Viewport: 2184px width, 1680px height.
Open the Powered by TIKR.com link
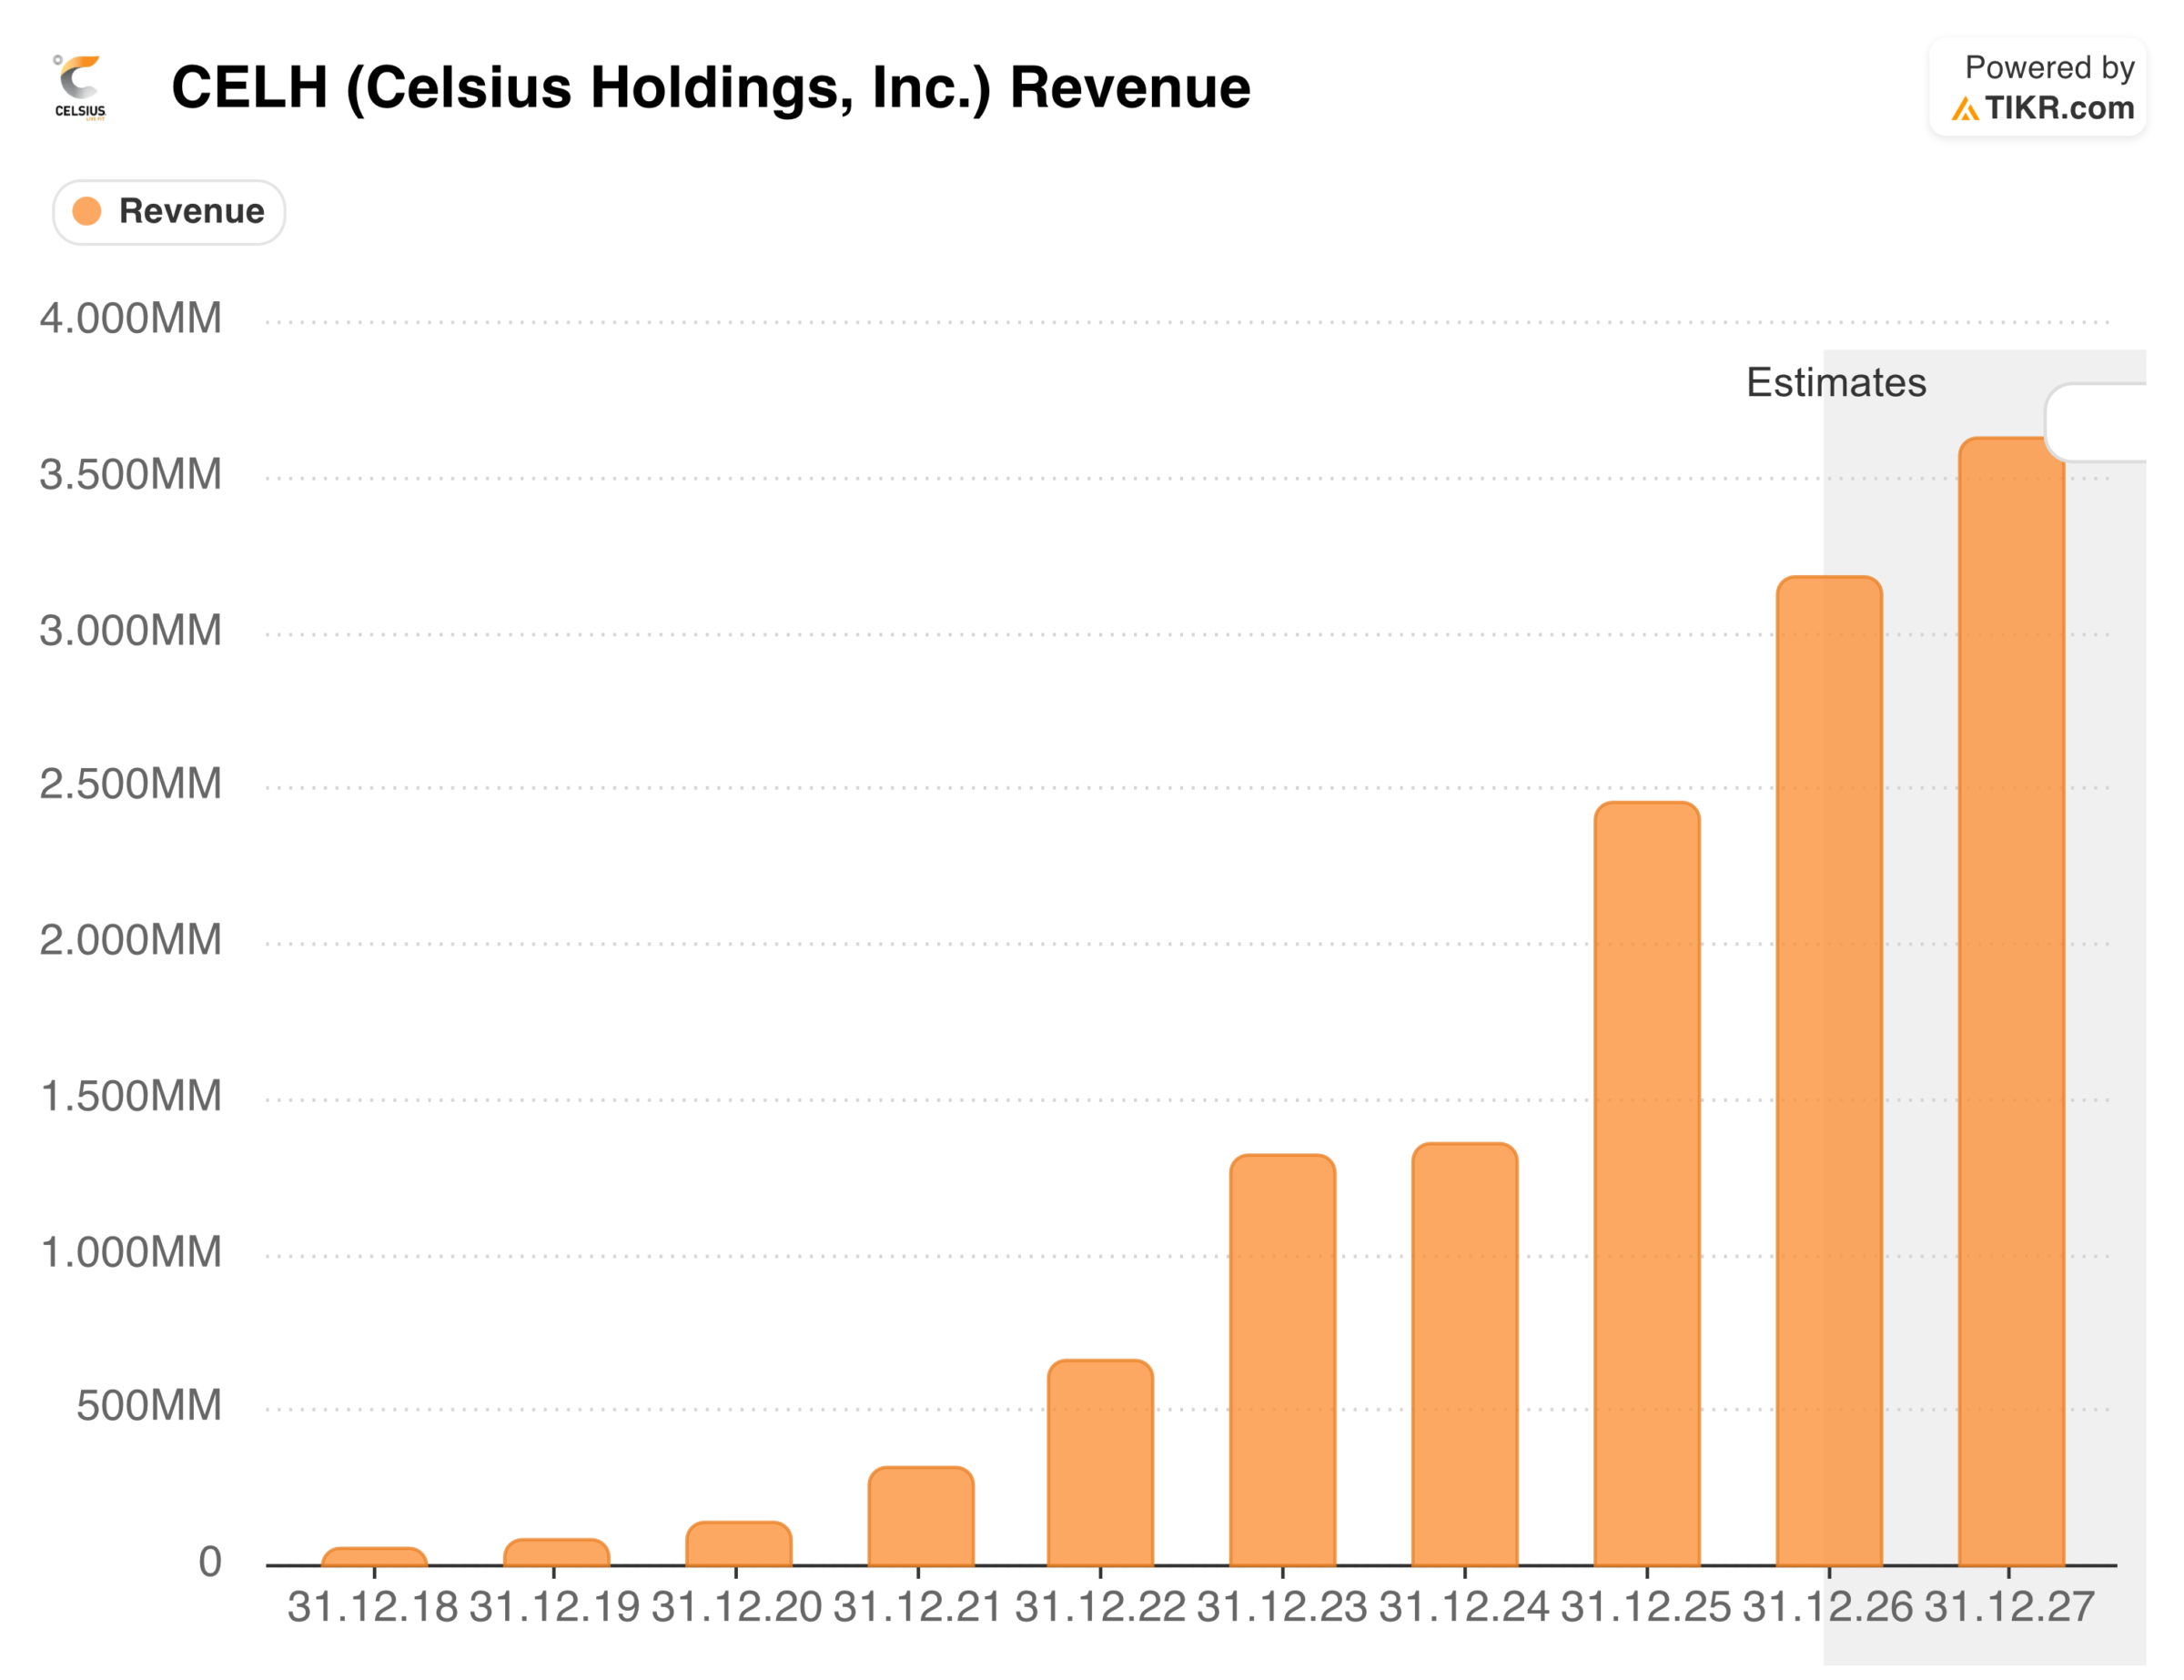coord(2037,88)
